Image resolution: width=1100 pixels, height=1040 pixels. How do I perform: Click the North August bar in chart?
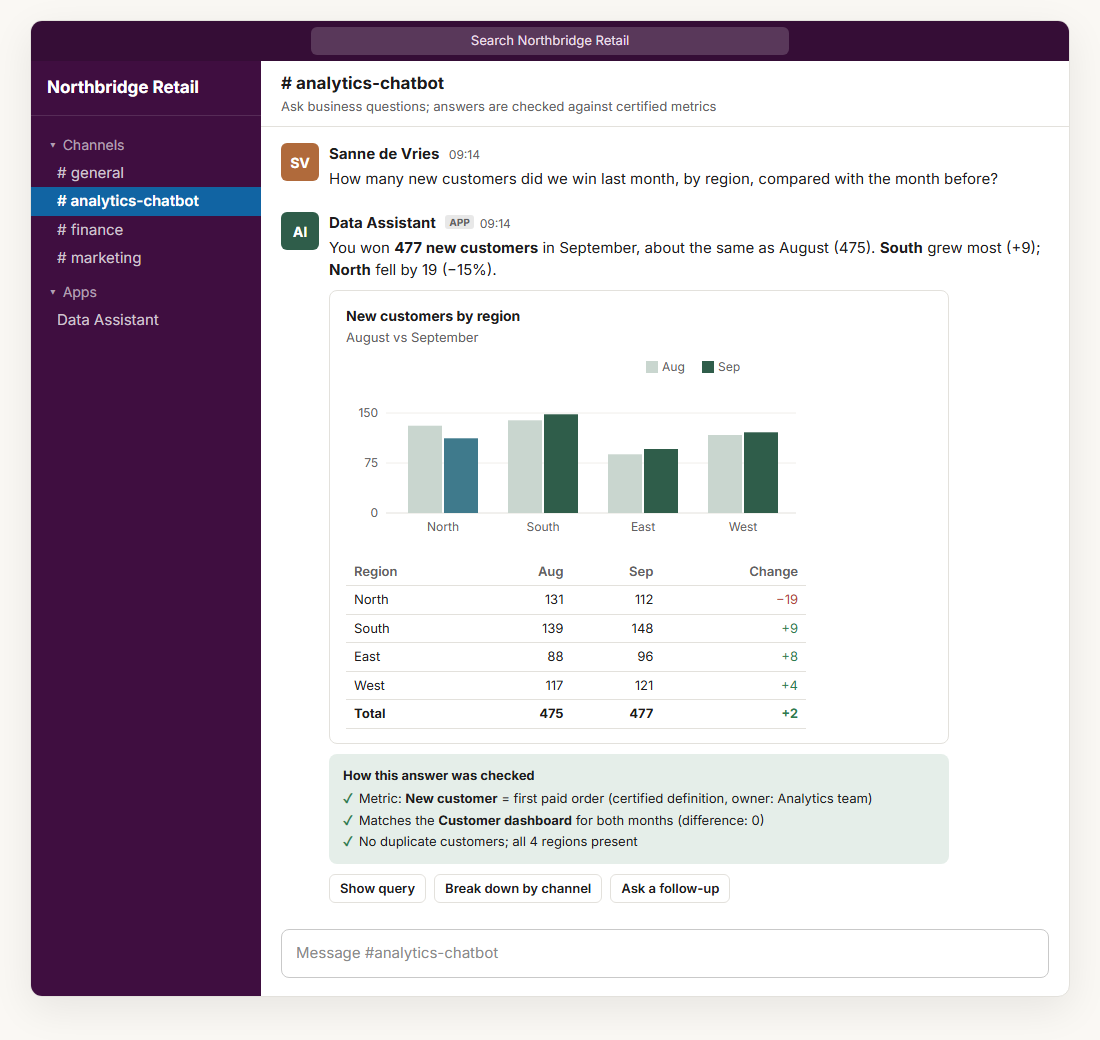point(425,469)
